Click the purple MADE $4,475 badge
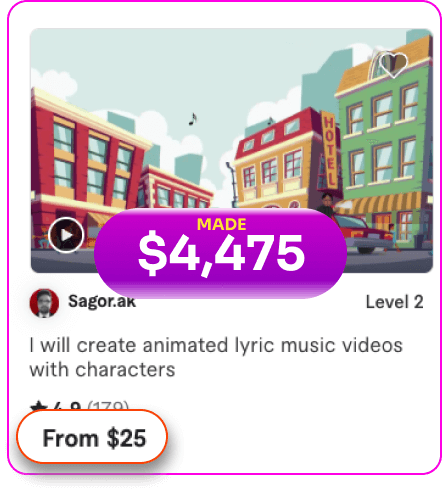Viewport: 442px width, 492px height. (220, 252)
